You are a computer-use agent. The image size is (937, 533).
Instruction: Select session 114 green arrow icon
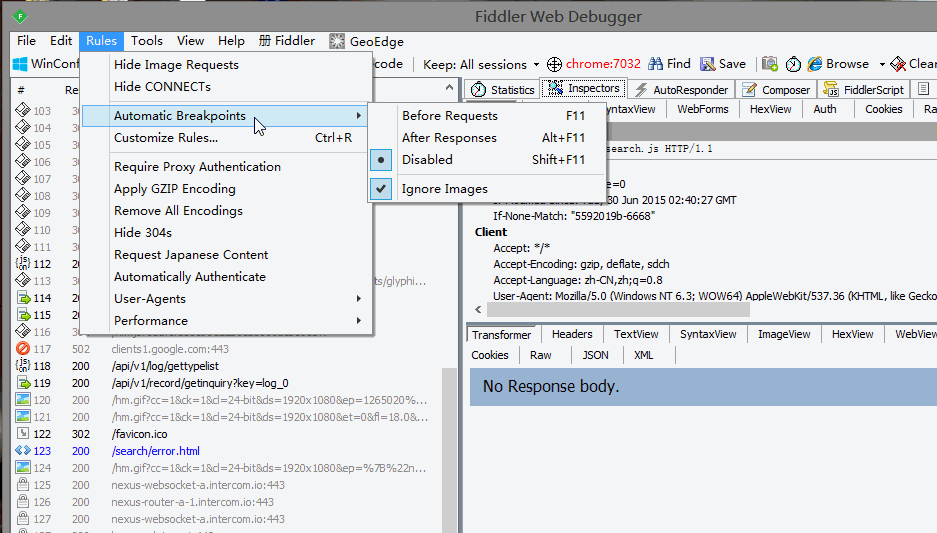pos(23,298)
